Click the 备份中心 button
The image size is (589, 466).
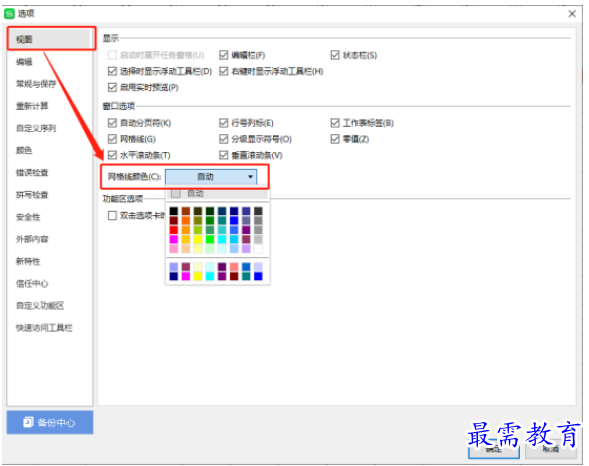click(50, 422)
